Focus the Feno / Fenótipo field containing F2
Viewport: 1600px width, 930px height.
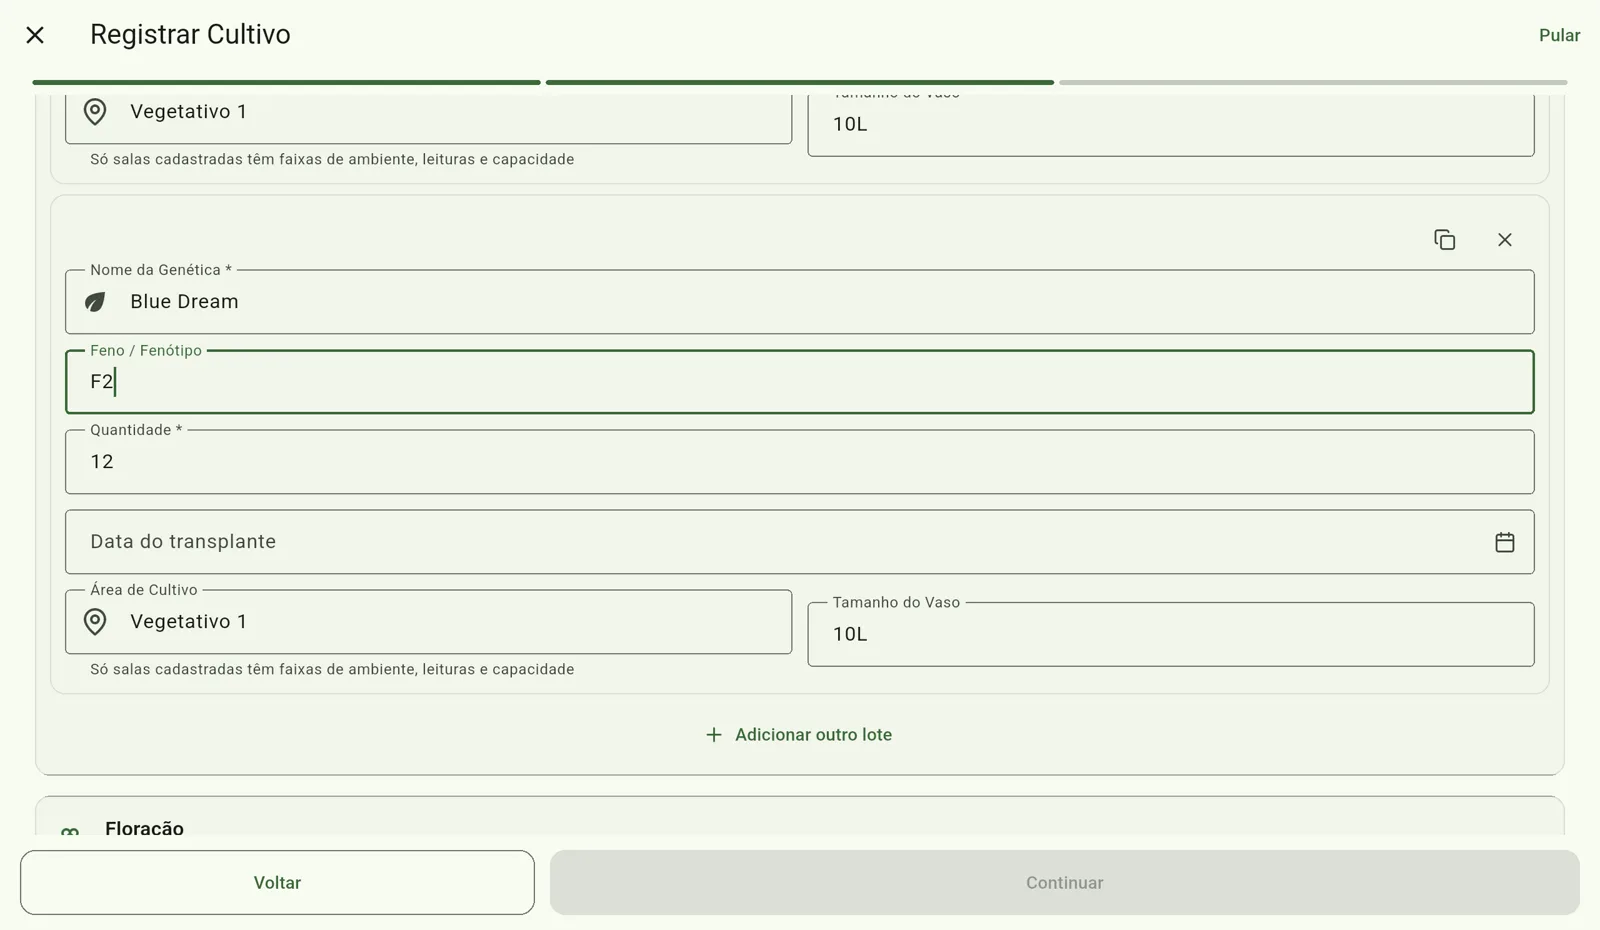pos(799,382)
